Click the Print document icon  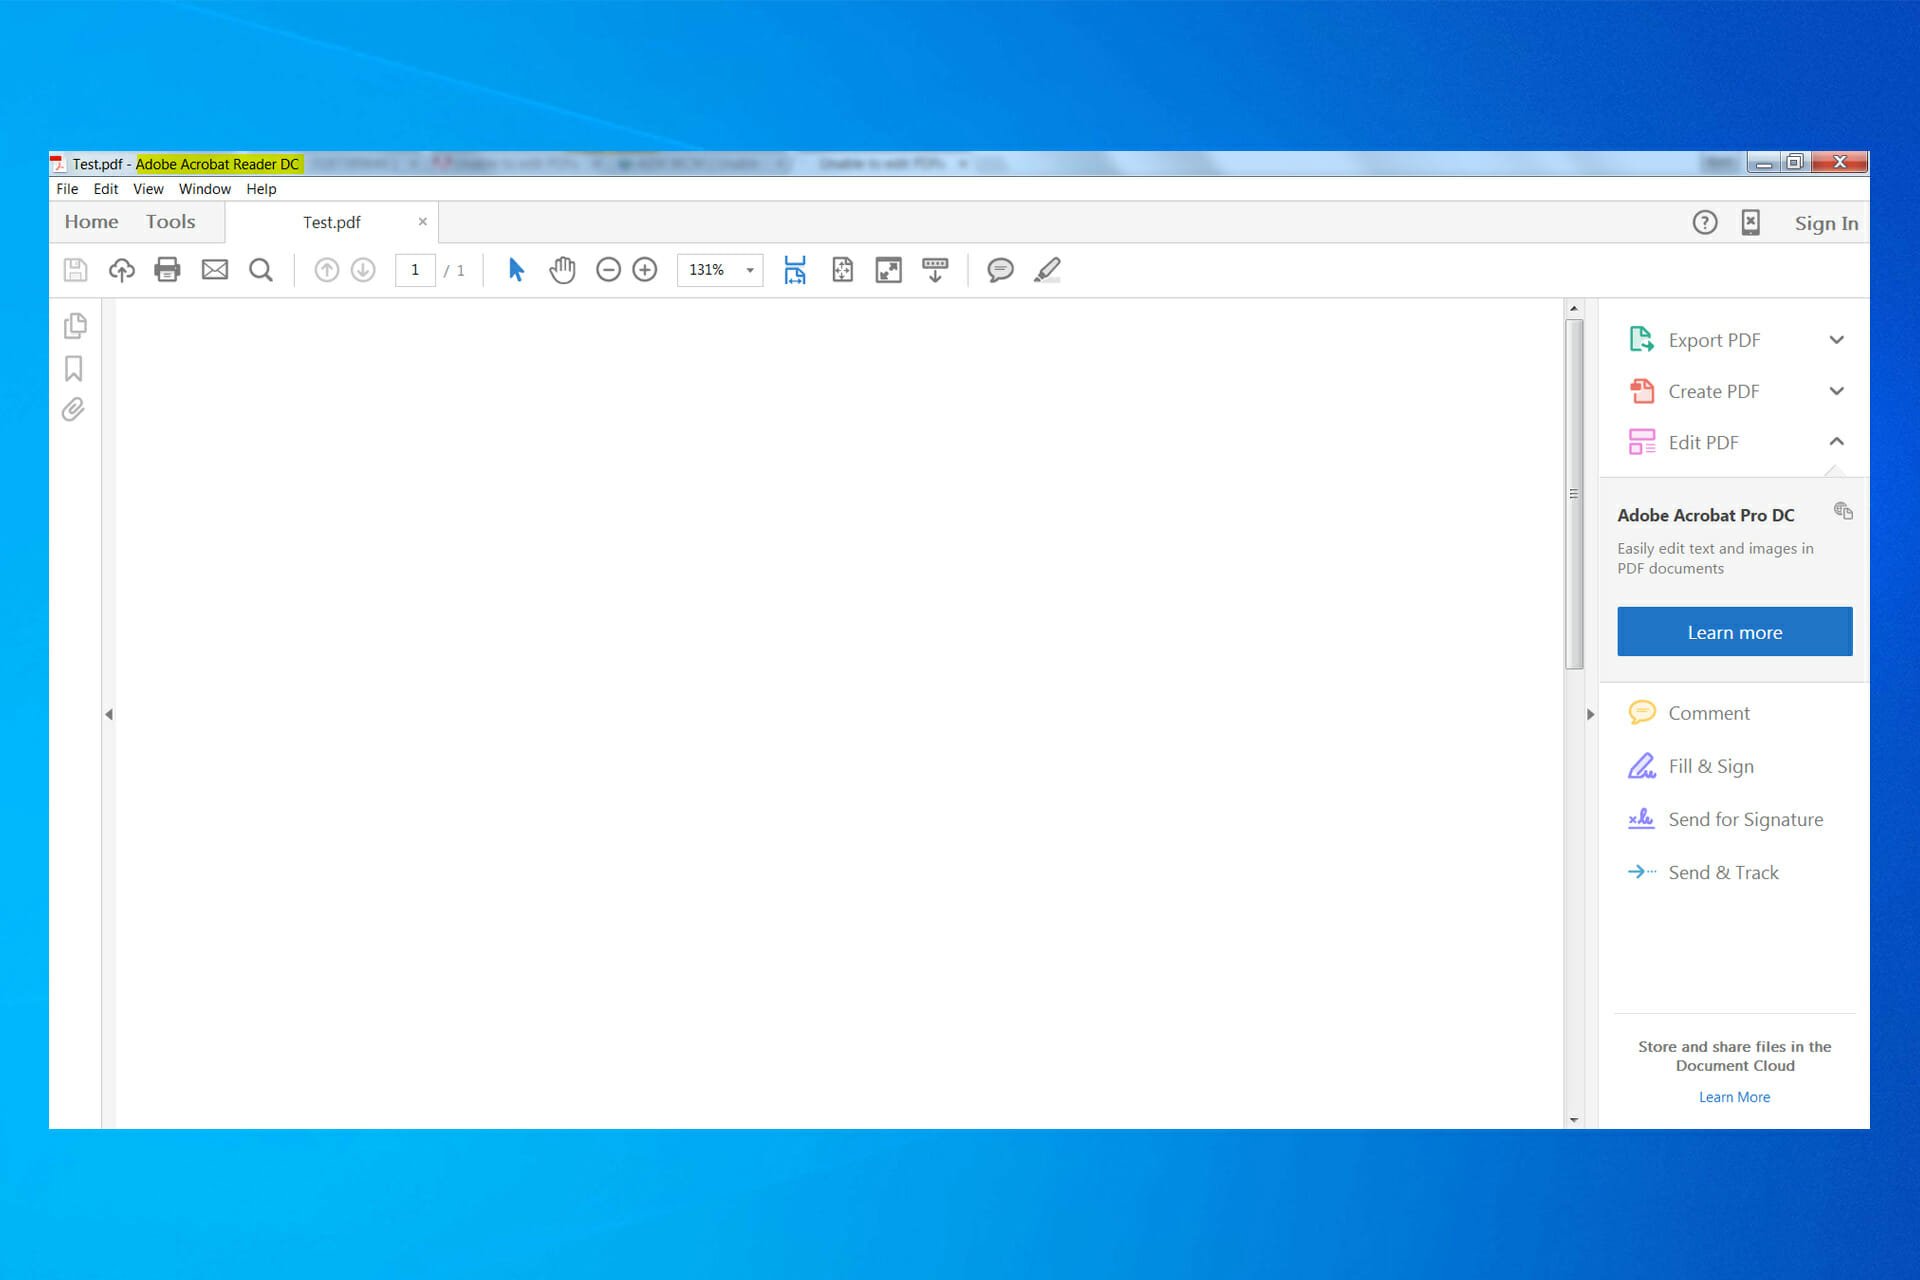click(x=167, y=270)
